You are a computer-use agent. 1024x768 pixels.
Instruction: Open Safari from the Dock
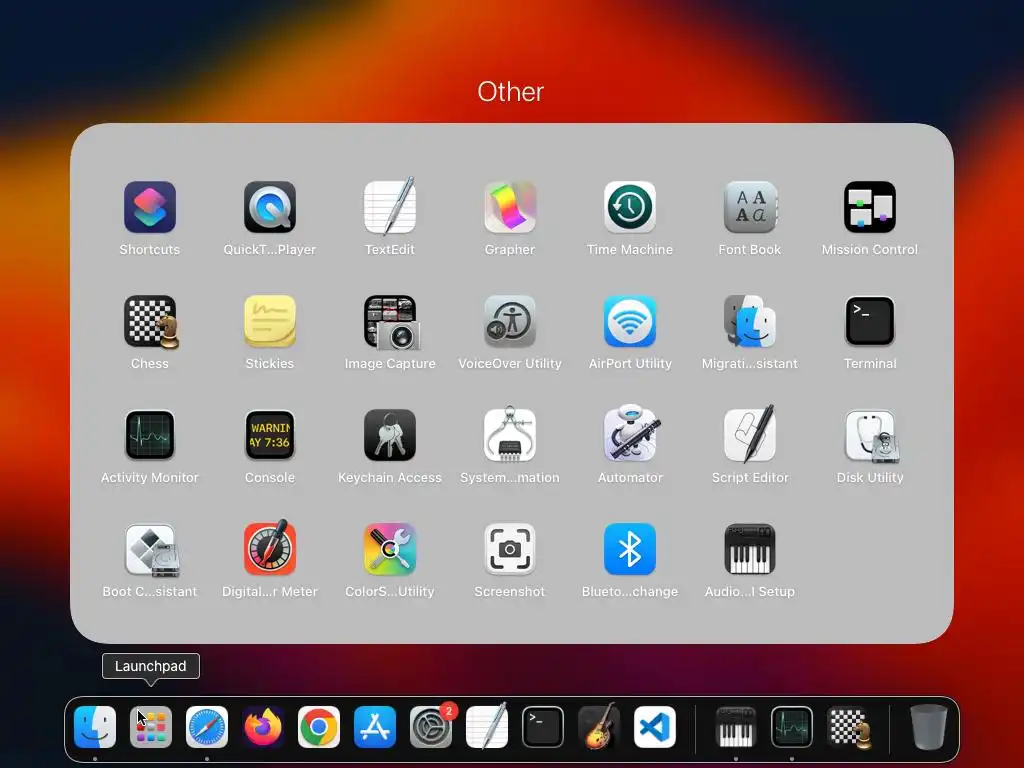point(207,727)
